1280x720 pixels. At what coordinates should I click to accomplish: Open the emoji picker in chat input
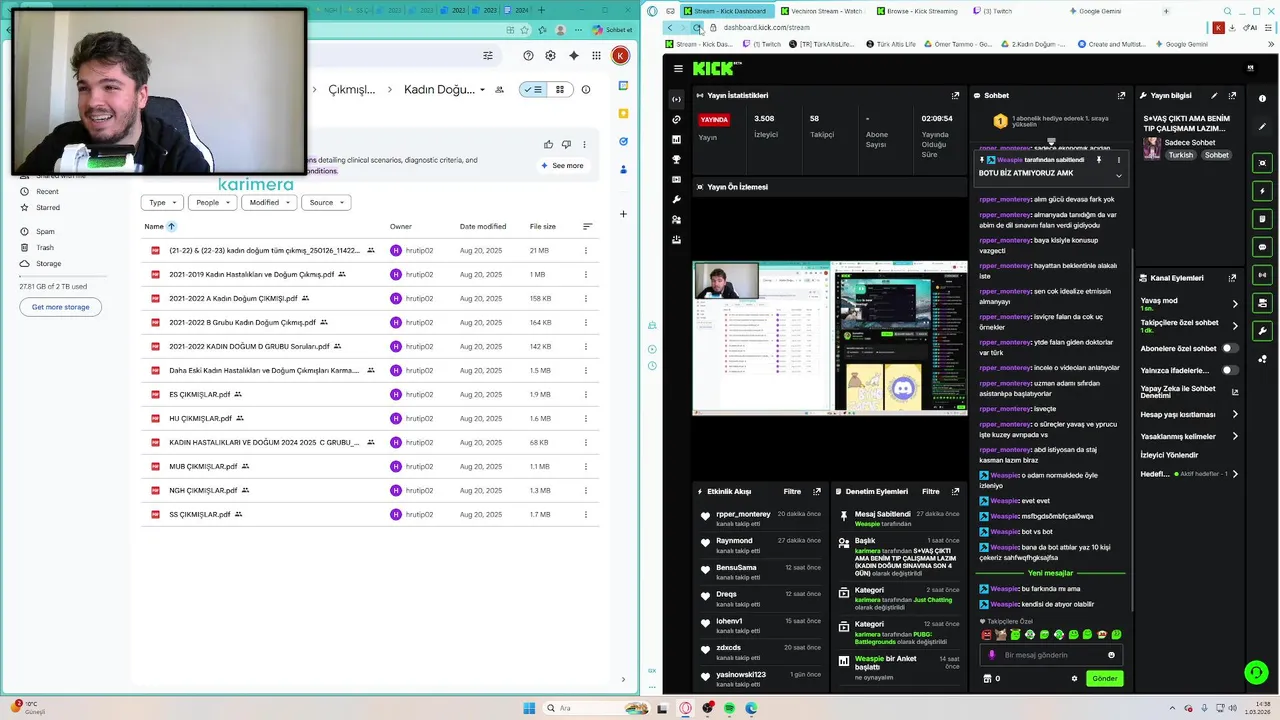(1111, 655)
